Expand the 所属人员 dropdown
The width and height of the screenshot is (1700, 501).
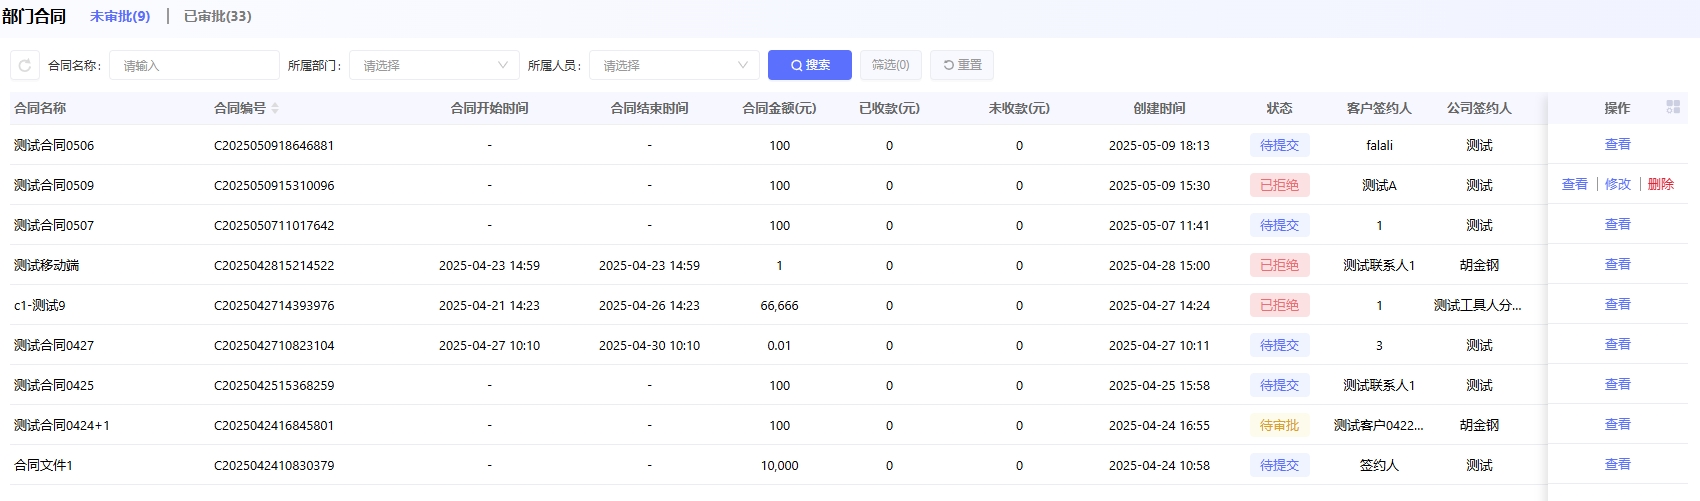click(674, 65)
